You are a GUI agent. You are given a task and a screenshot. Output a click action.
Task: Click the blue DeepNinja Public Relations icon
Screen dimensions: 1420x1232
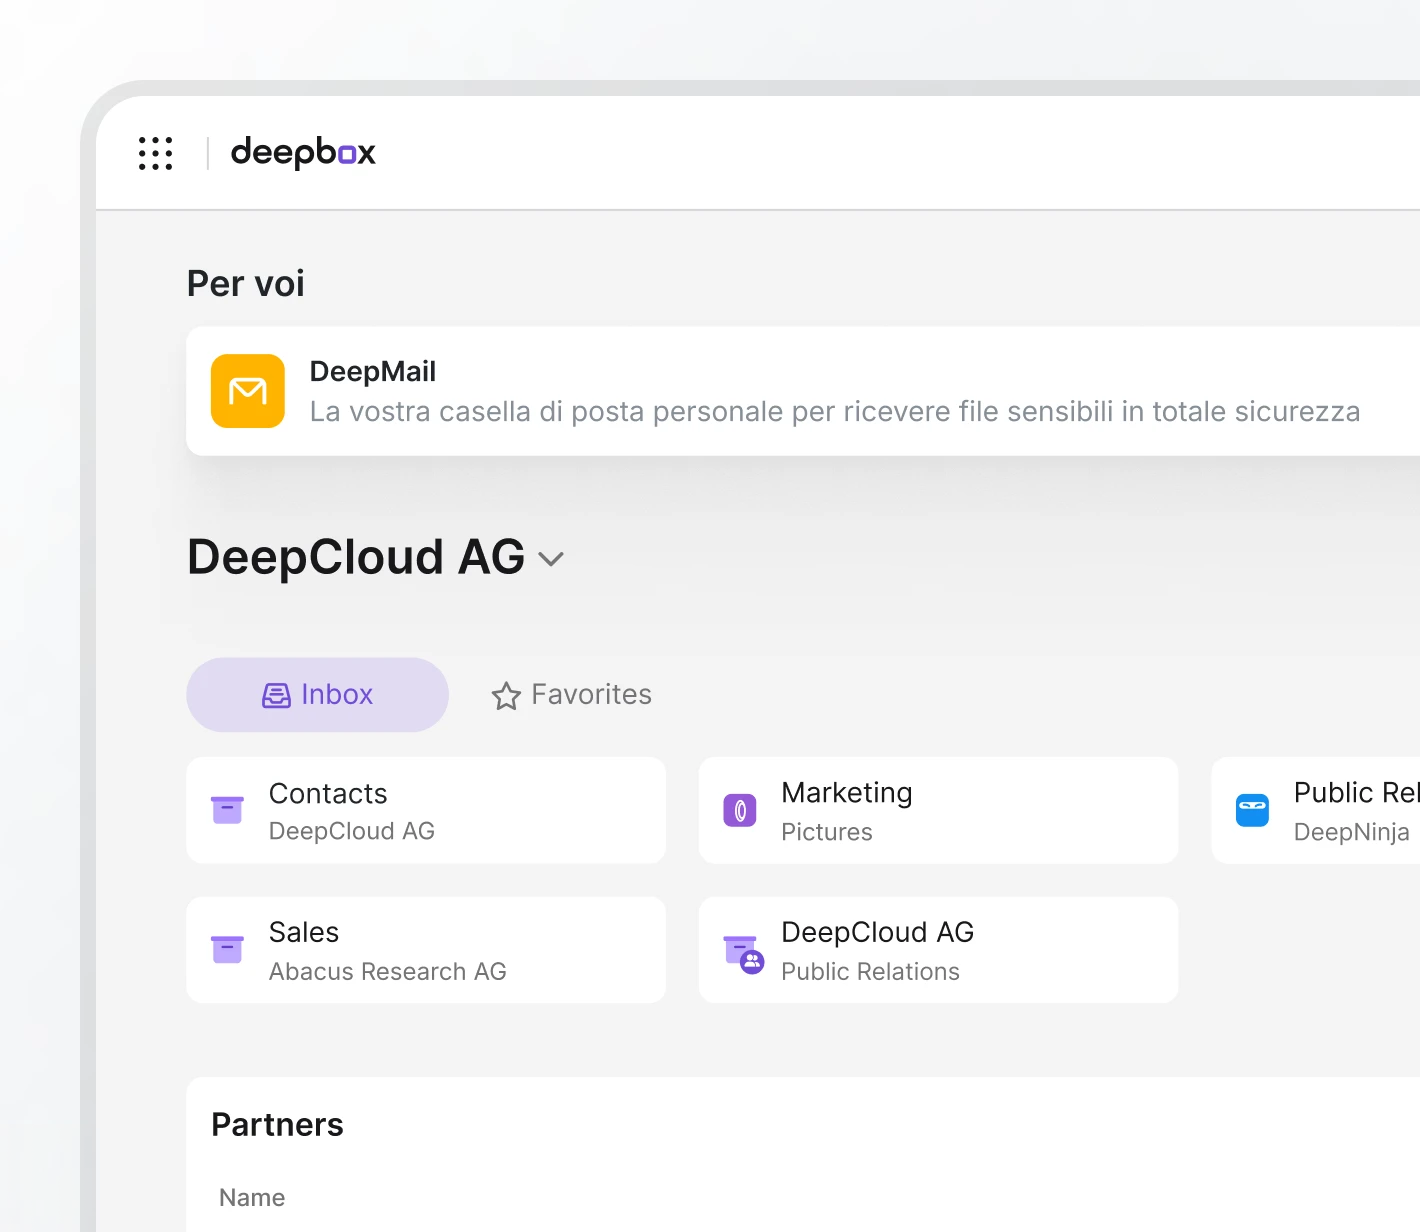click(1252, 810)
